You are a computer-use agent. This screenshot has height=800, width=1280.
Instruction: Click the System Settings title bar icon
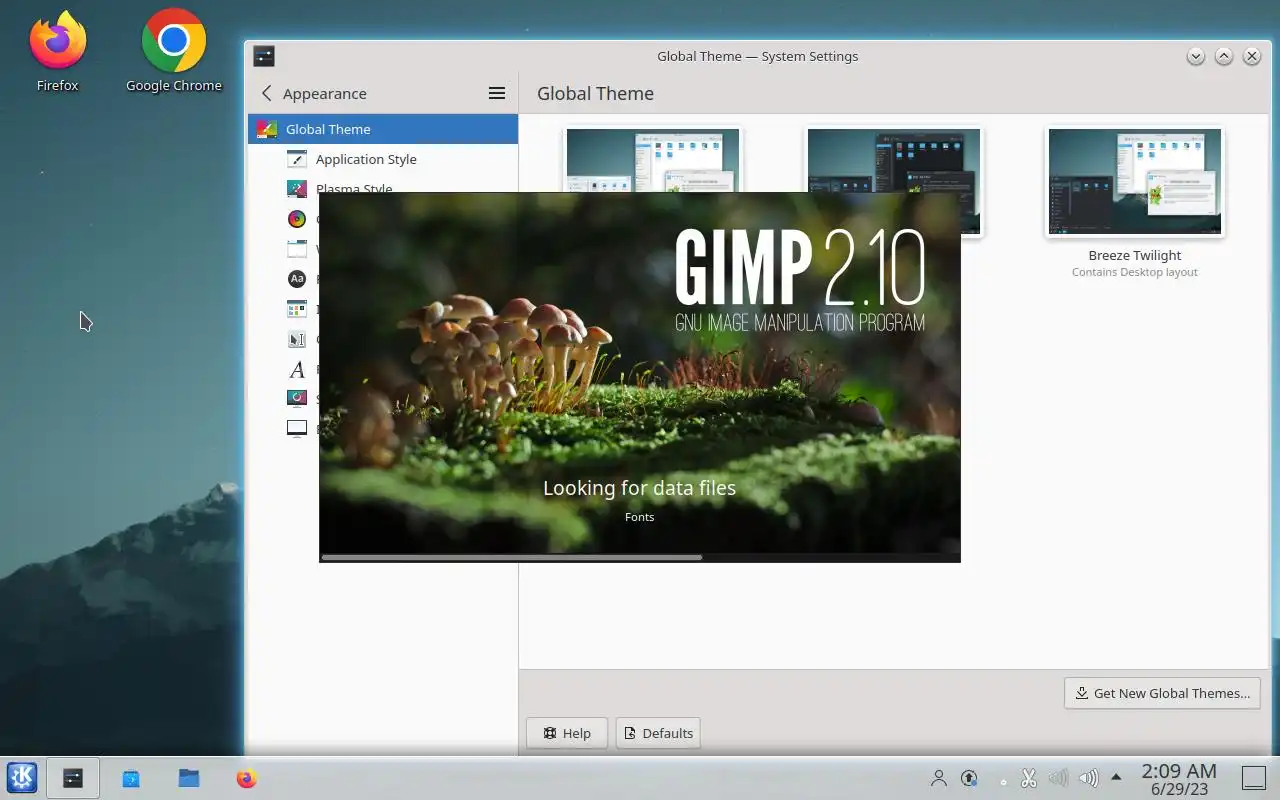tap(264, 56)
